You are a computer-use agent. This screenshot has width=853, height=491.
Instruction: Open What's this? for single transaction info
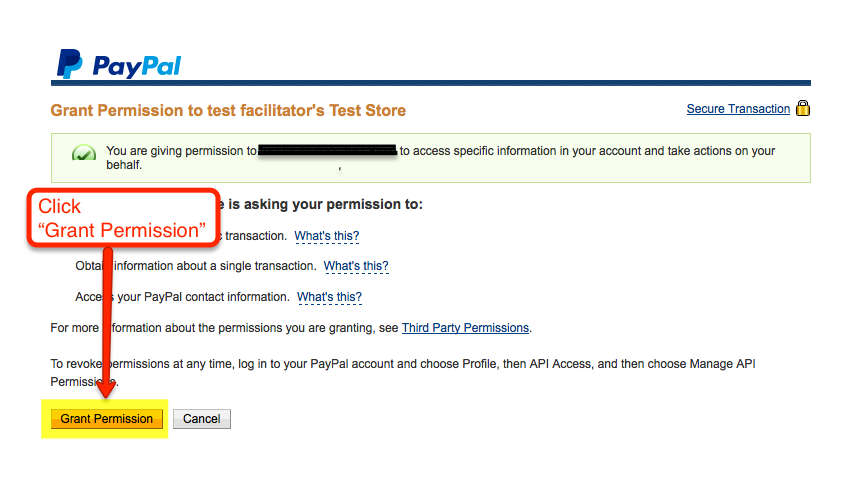pyautogui.click(x=356, y=266)
